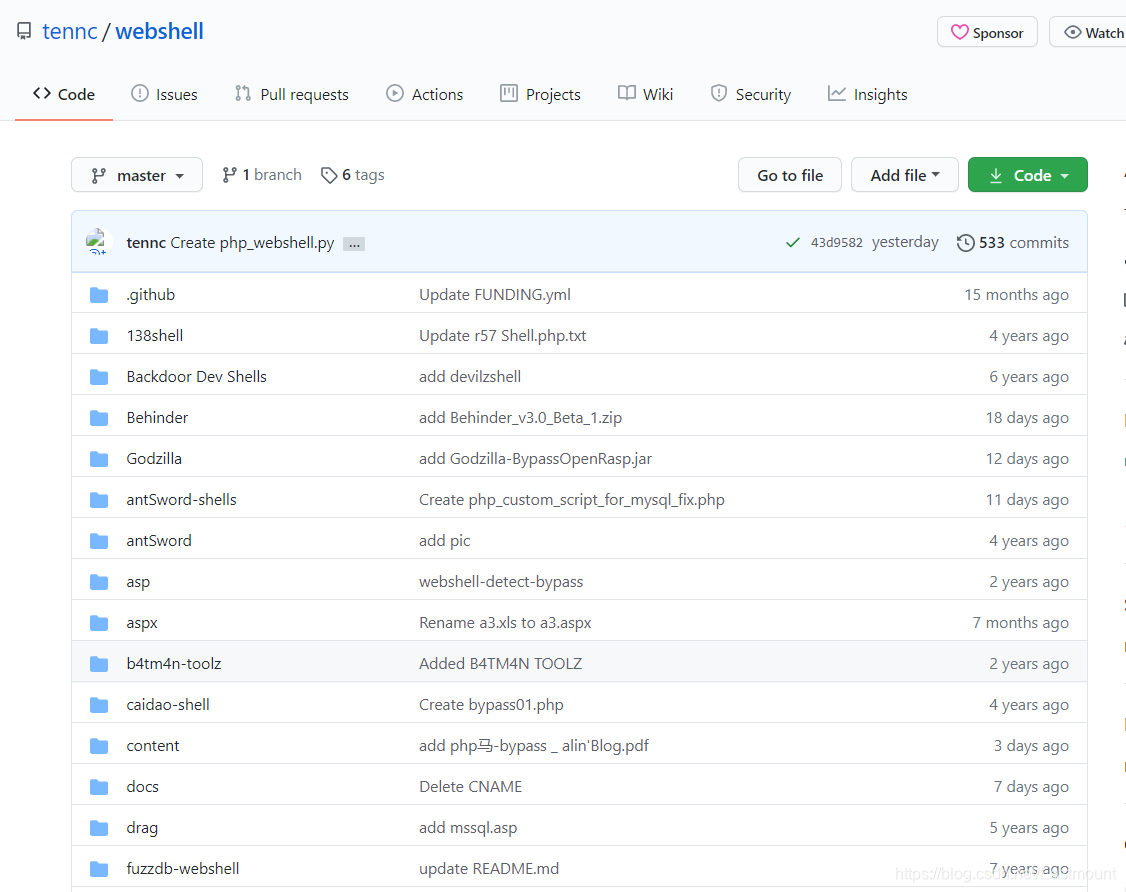
Task: Click the tennc avatar in commit bar
Action: (97, 242)
